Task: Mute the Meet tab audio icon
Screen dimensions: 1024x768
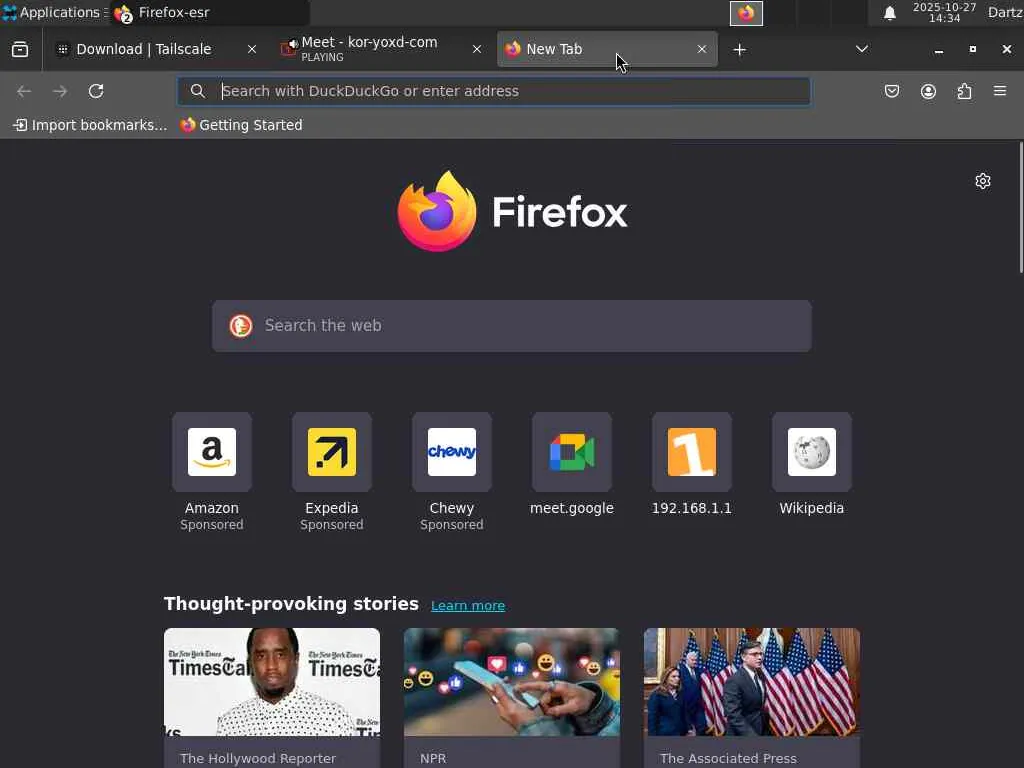Action: click(293, 44)
